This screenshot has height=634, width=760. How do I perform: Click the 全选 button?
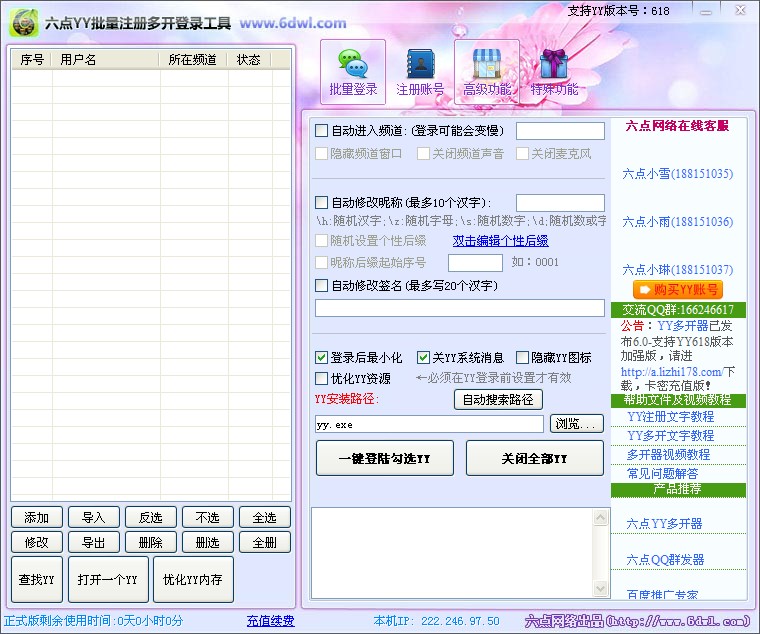(265, 517)
